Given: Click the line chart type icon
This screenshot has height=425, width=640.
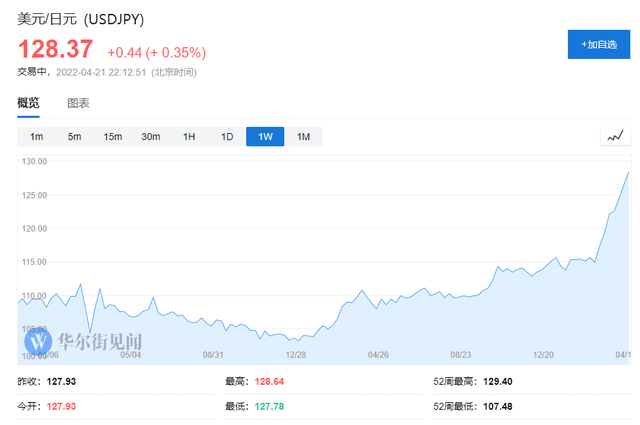Looking at the screenshot, I should (615, 136).
